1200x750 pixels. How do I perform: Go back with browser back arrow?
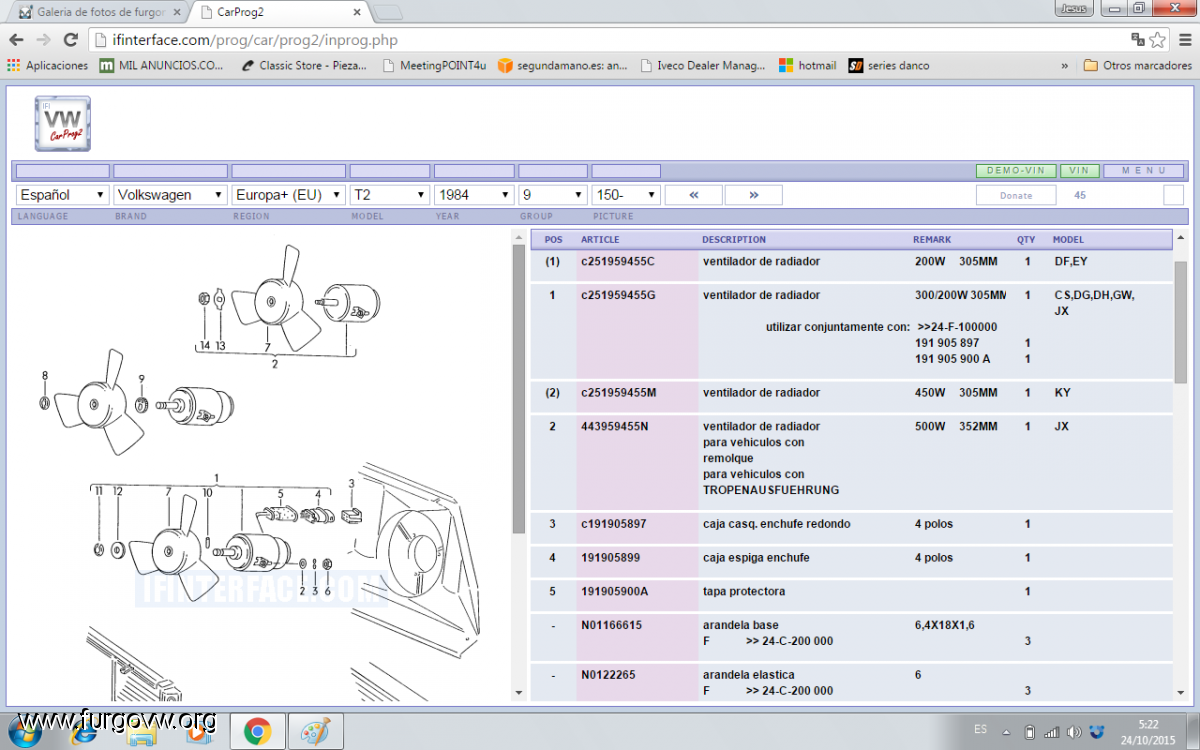pyautogui.click(x=16, y=40)
